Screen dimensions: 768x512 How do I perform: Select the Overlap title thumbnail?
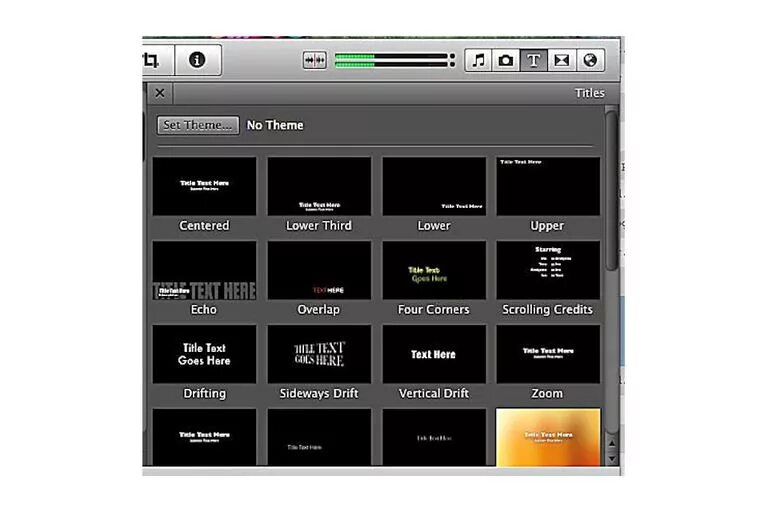(319, 270)
